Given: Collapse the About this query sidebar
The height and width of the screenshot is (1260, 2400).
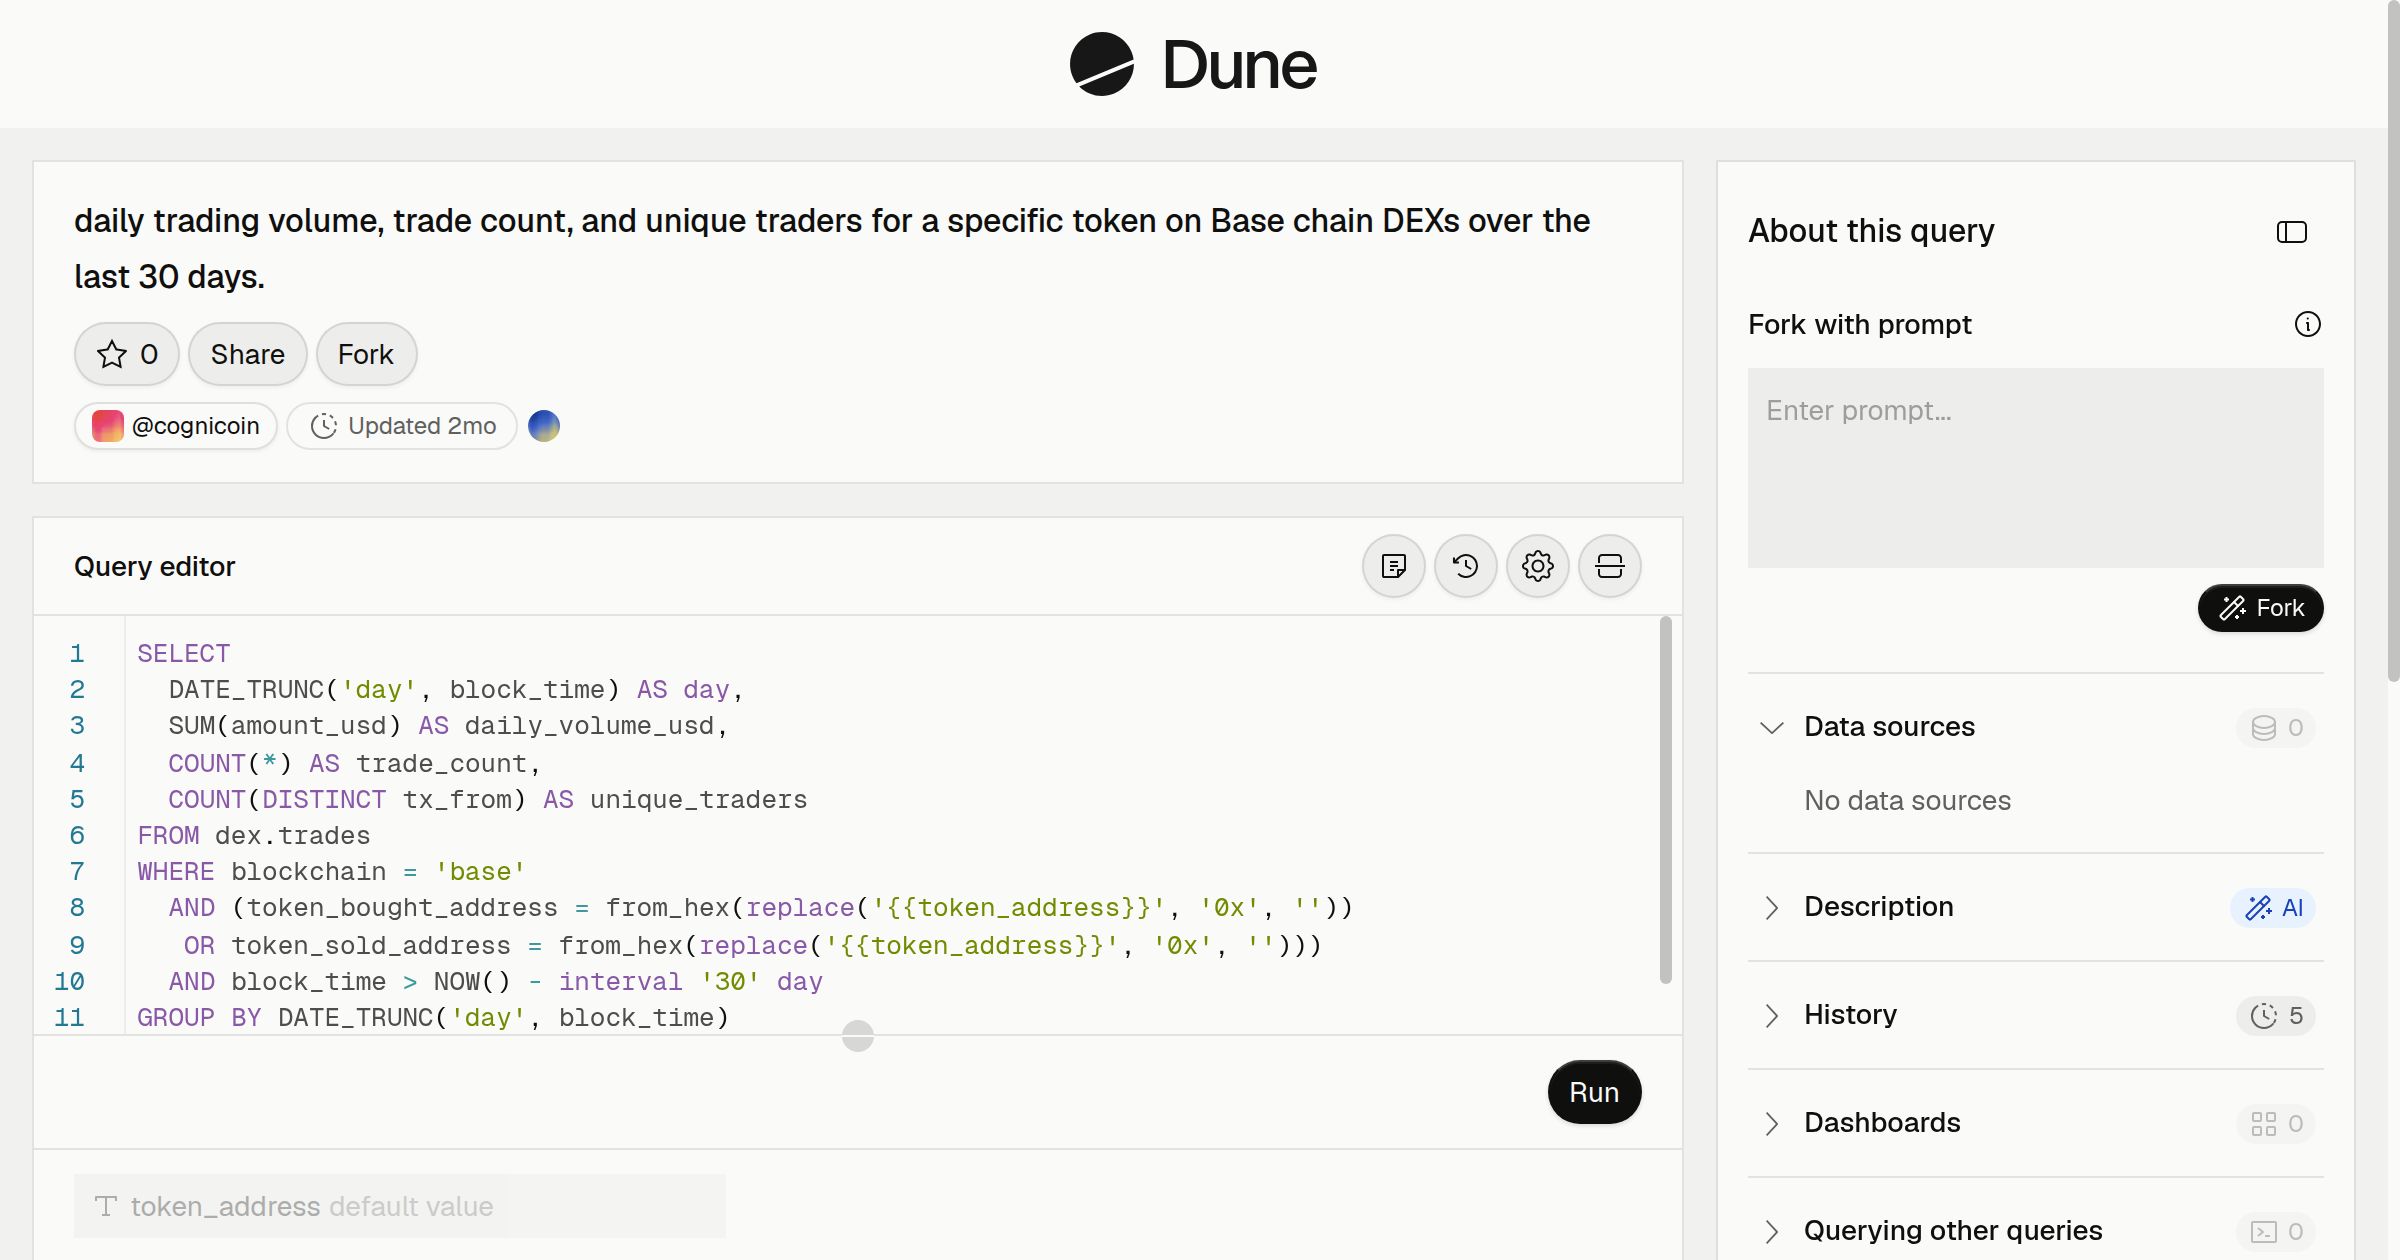Looking at the screenshot, I should 2291,232.
